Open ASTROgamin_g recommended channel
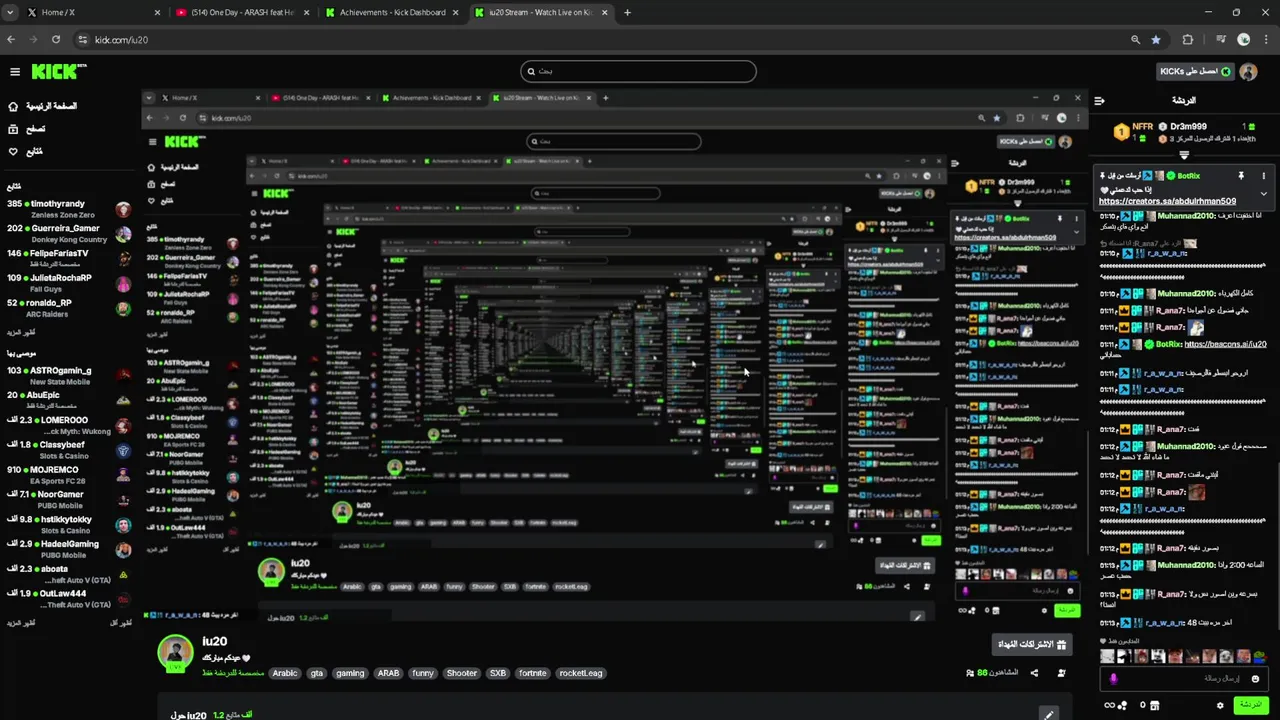Screen dimensions: 1280x720 (x=68, y=376)
